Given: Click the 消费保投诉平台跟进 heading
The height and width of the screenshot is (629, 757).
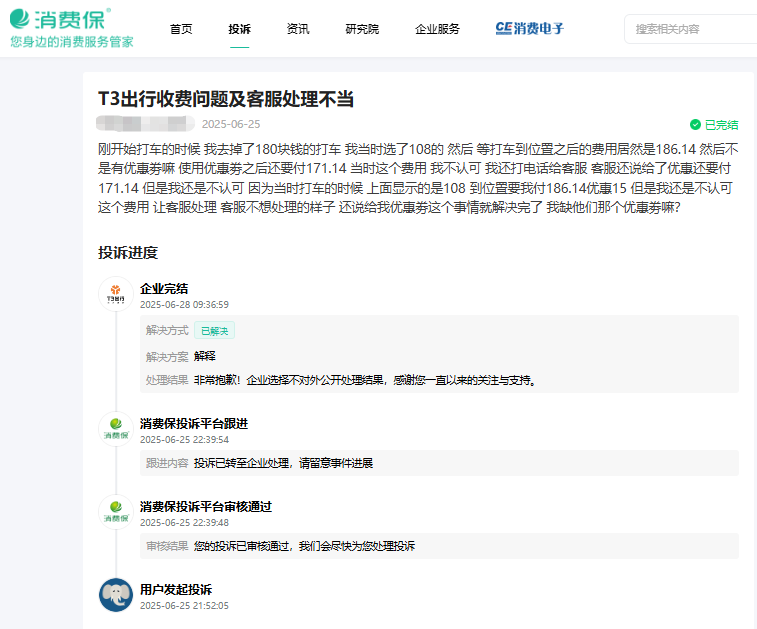Looking at the screenshot, I should tap(194, 423).
